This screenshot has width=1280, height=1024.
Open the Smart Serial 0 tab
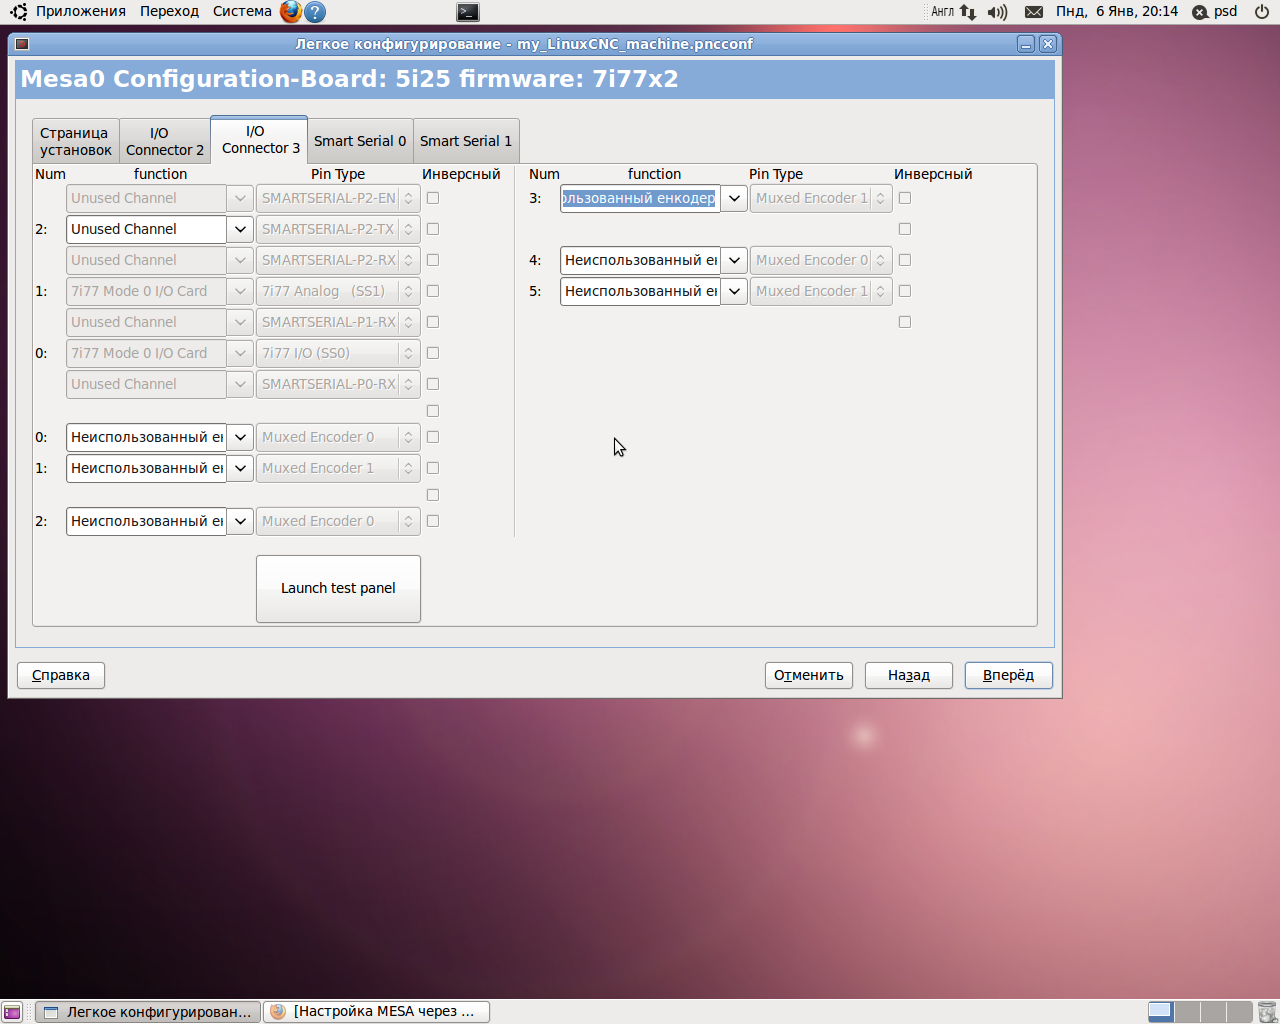(360, 141)
